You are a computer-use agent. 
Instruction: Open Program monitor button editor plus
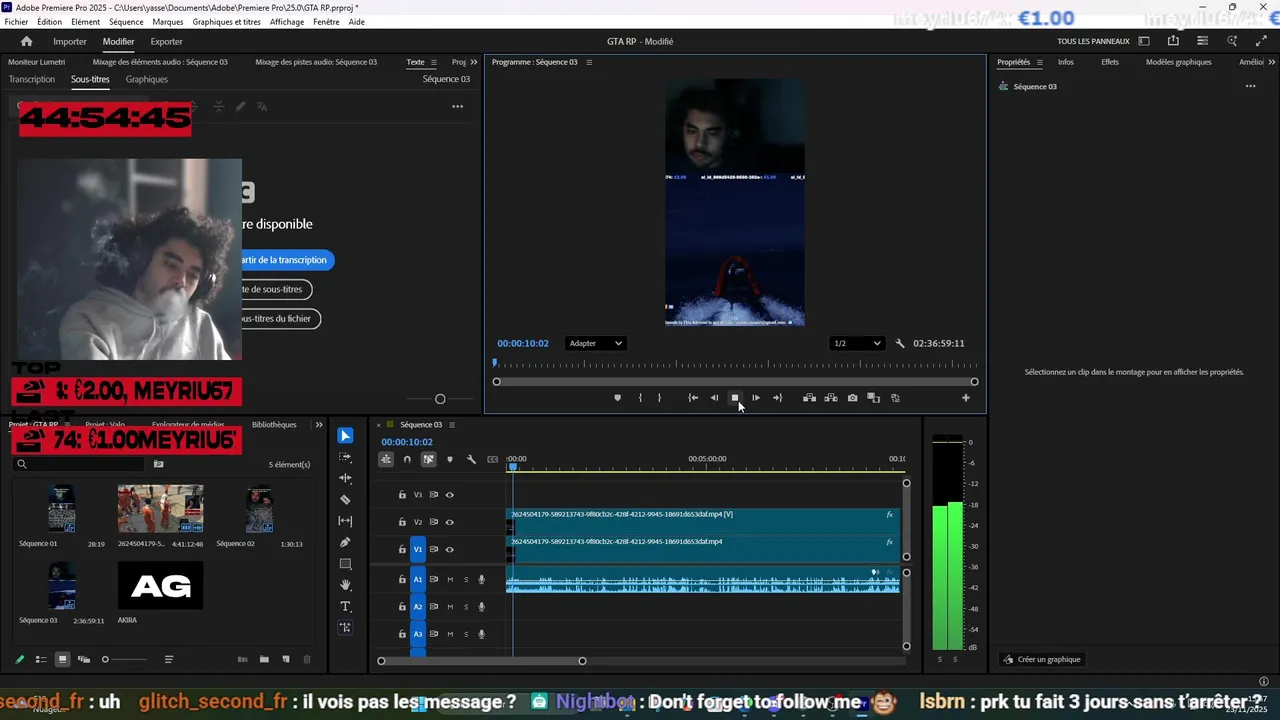965,398
